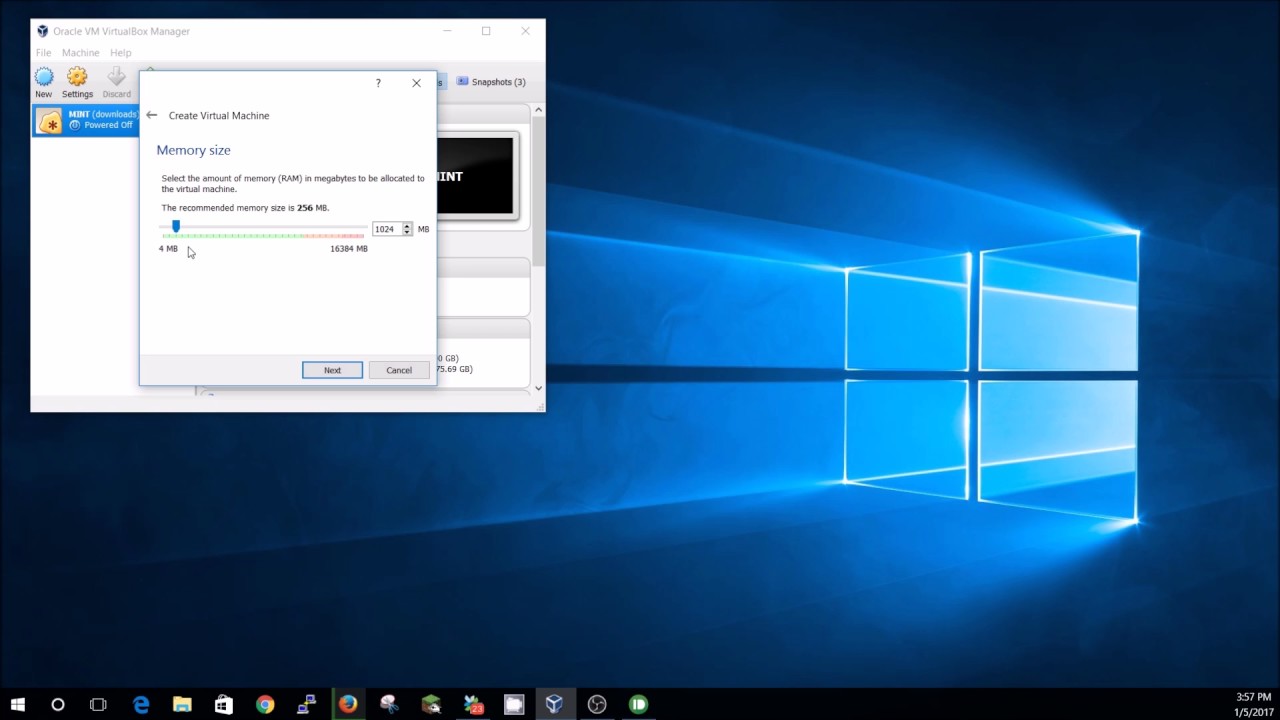Click the question mark help button in dialog
Screen dimensions: 1280x720
click(378, 83)
